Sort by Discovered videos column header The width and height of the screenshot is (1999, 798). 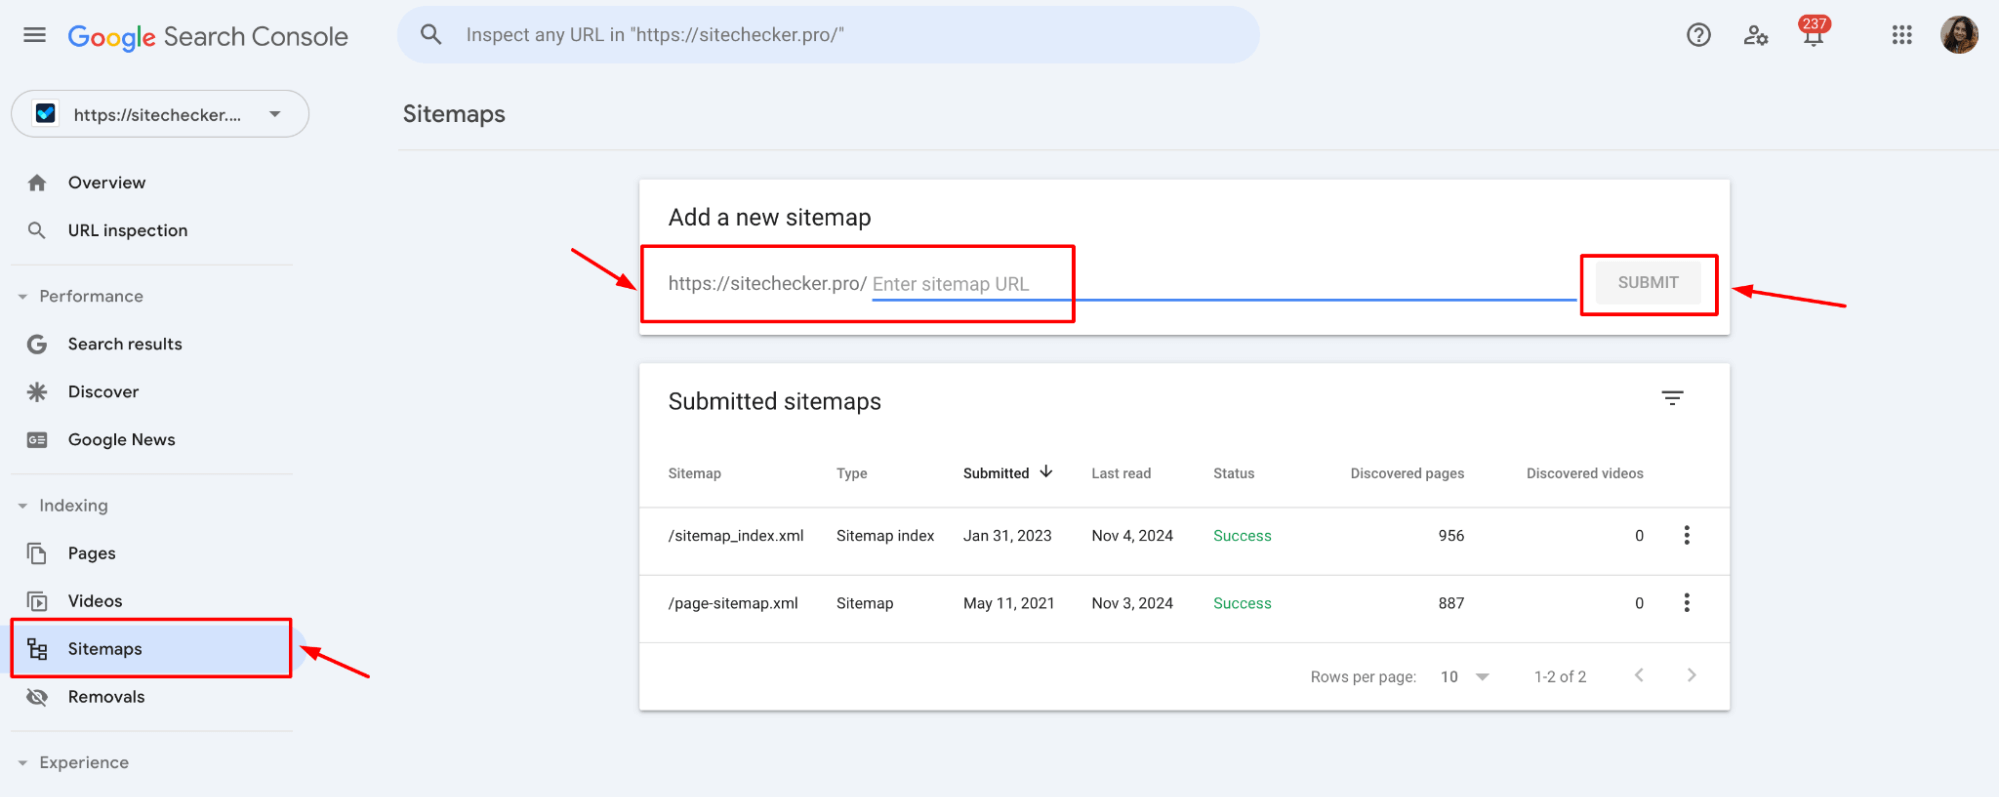coord(1584,473)
